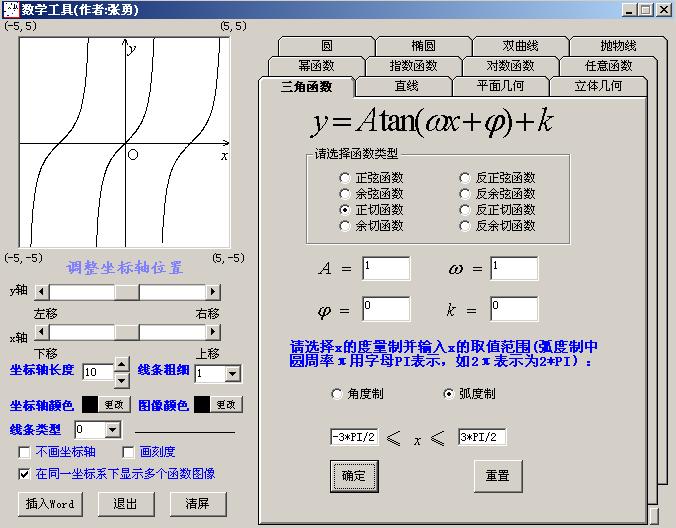Switch to 双曲线 tab
676x528 pixels.
[x=520, y=46]
